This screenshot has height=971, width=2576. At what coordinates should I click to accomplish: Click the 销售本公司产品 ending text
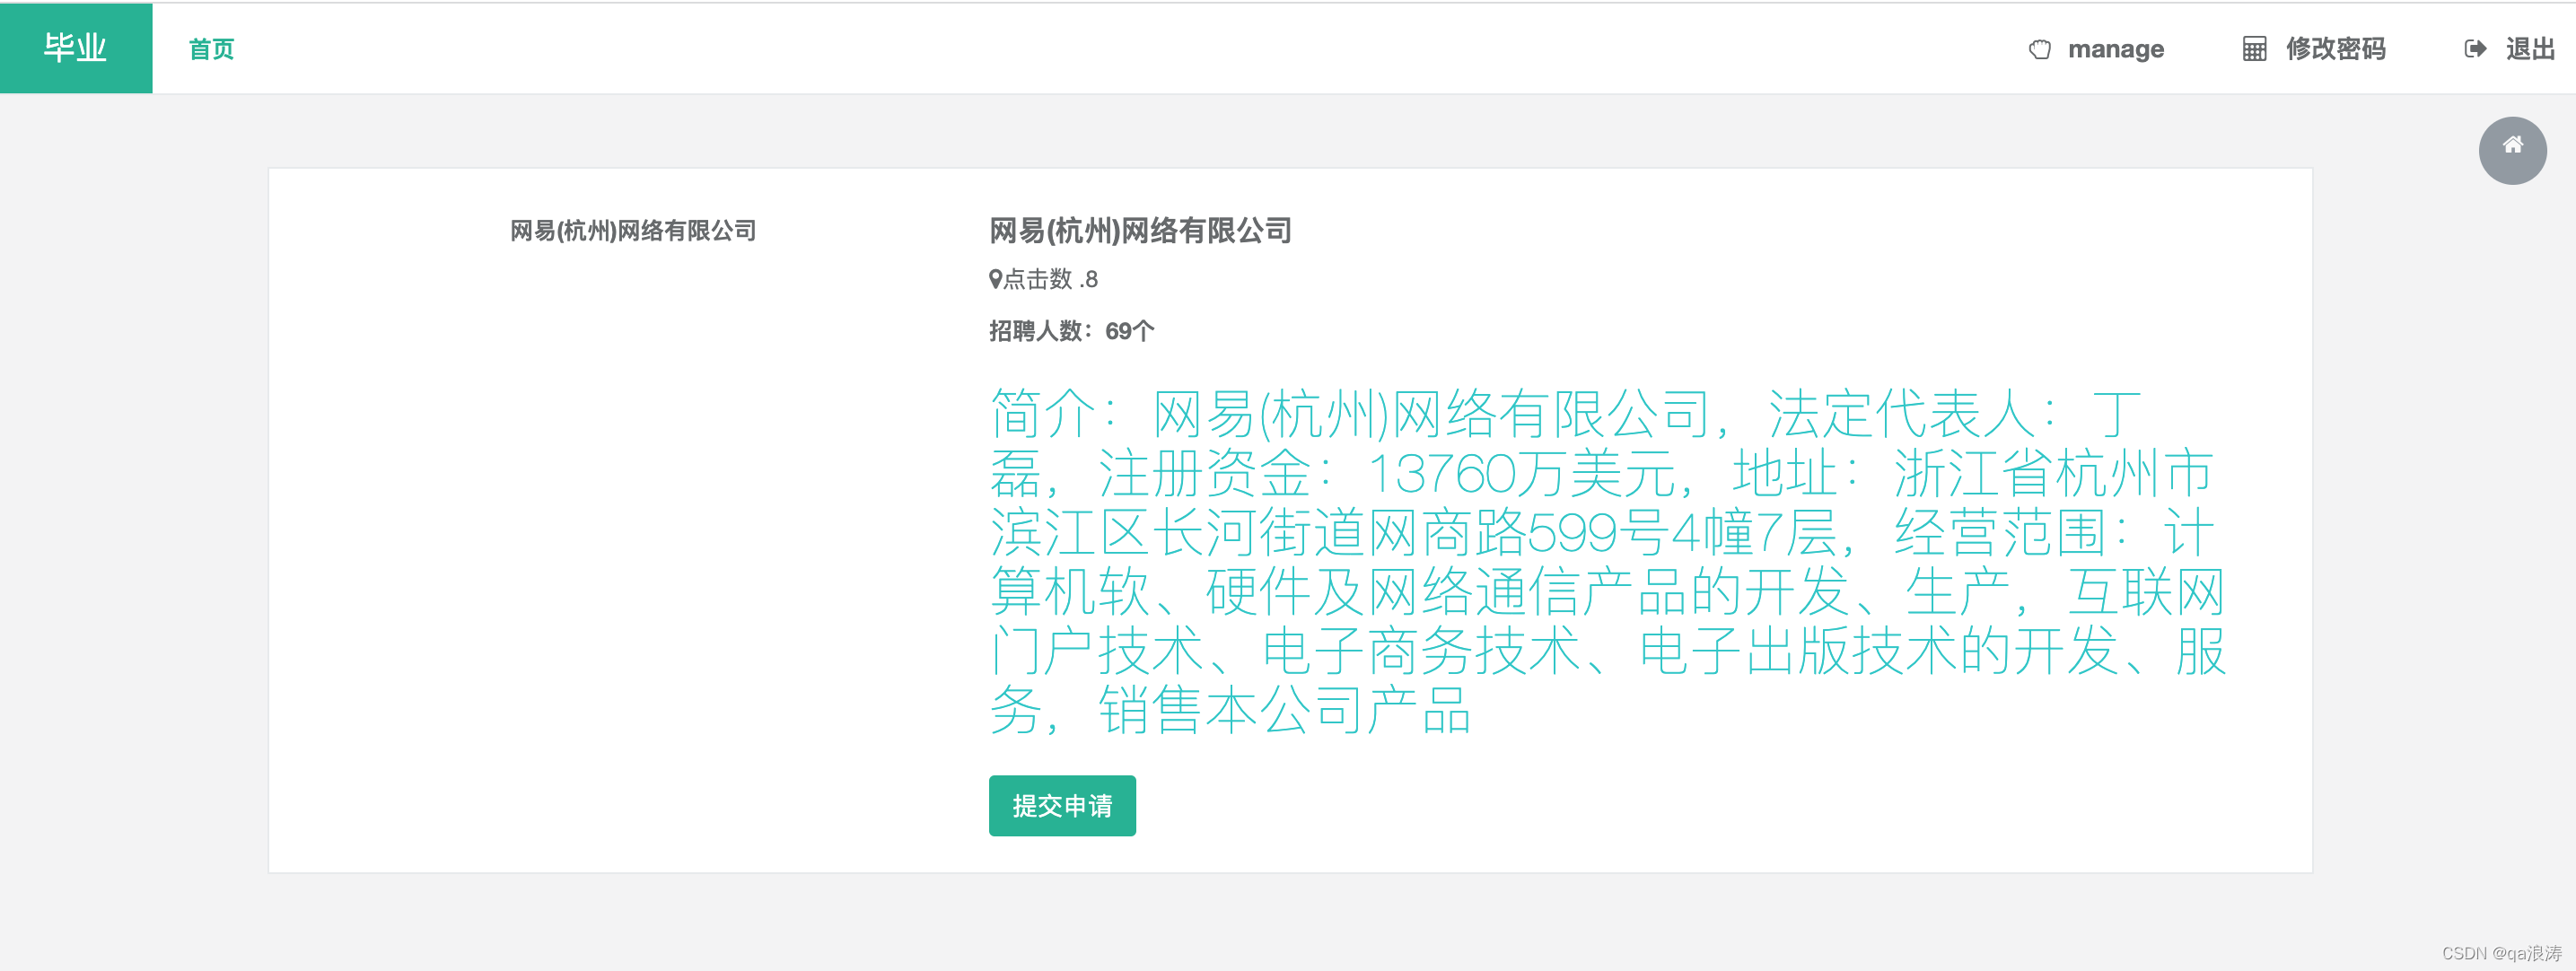[1284, 710]
